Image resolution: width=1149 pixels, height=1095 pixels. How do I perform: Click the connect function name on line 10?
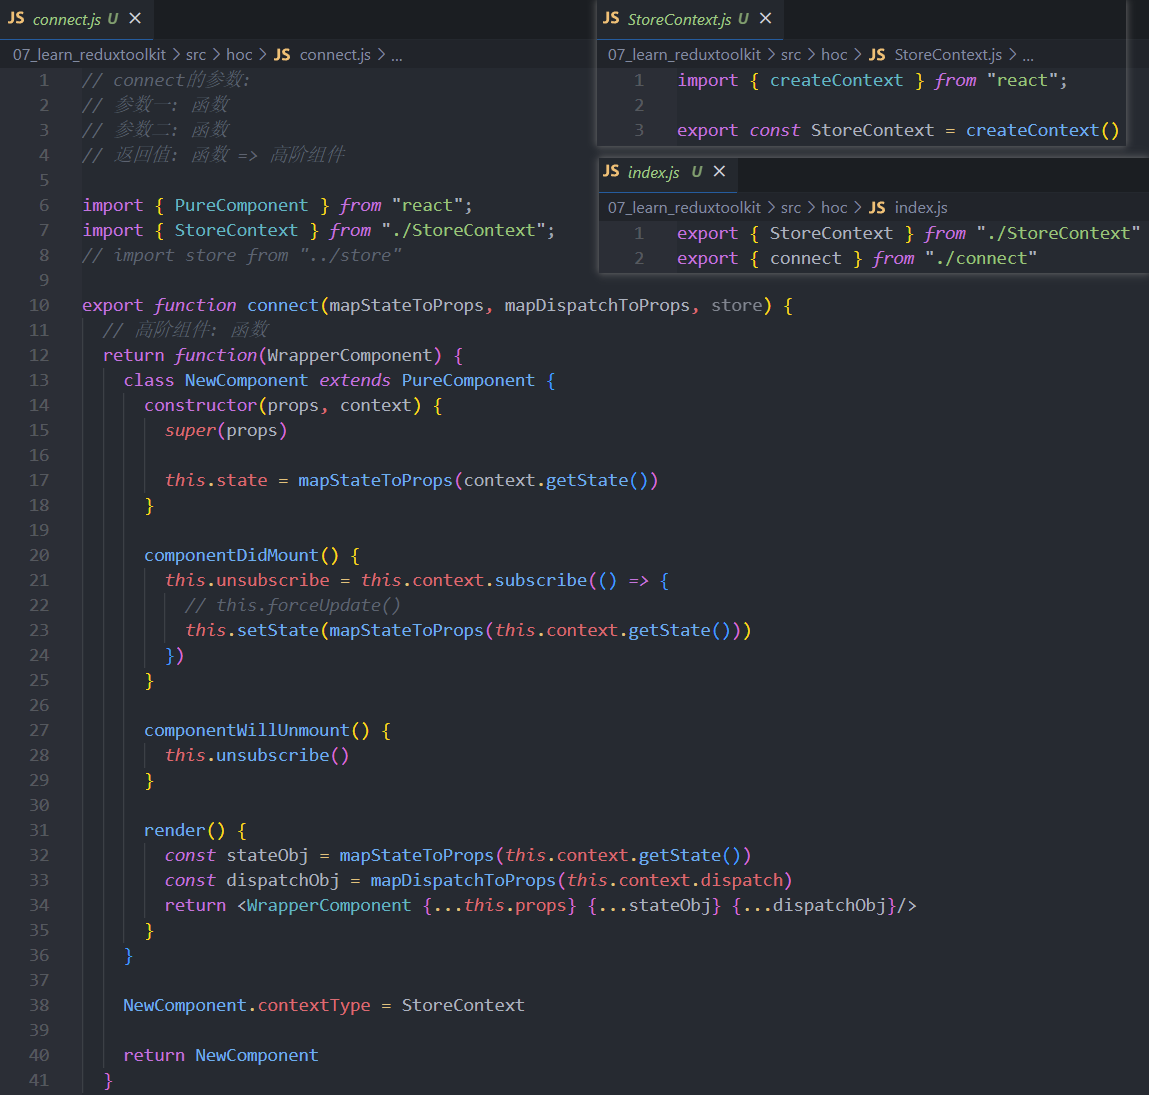point(282,306)
